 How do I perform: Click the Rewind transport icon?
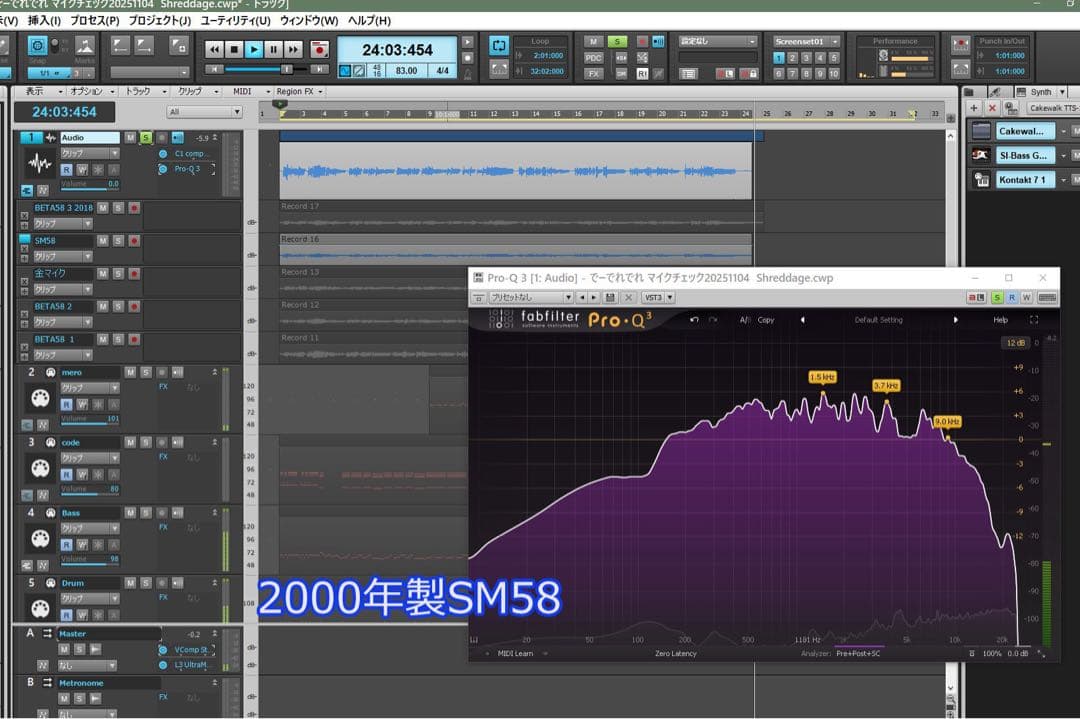(x=213, y=50)
